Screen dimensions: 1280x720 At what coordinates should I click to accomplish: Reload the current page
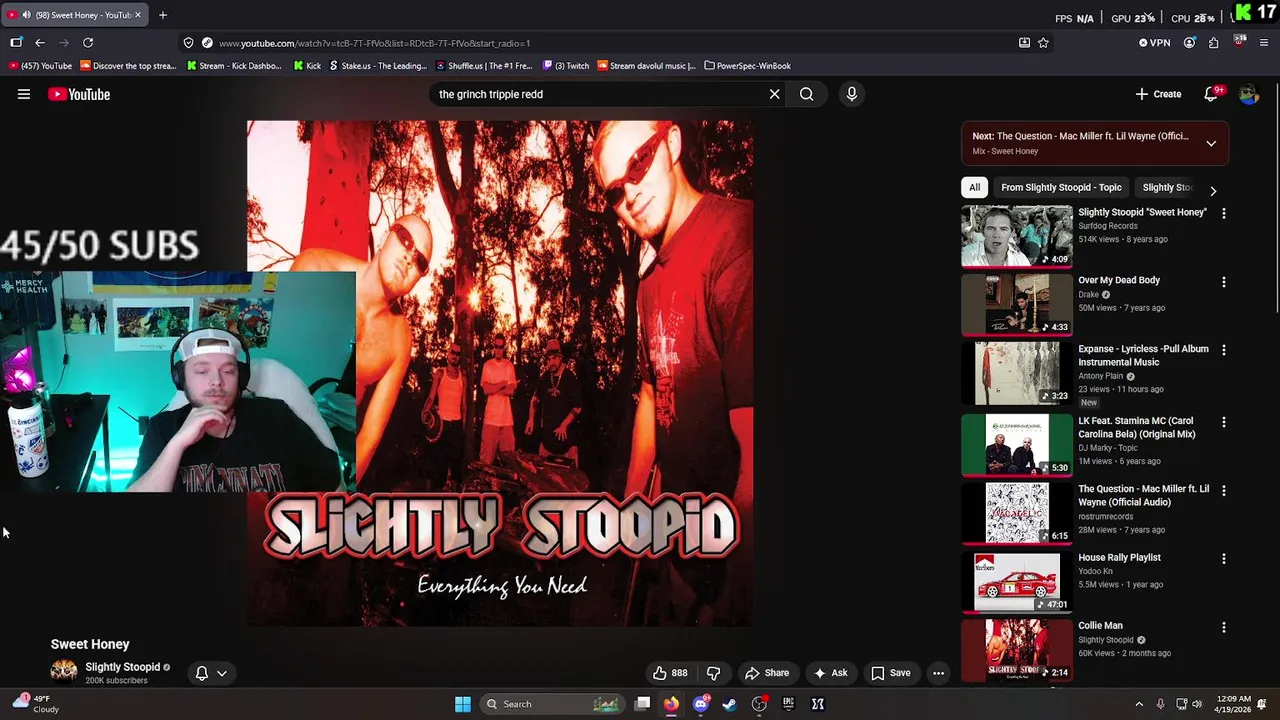tap(88, 43)
